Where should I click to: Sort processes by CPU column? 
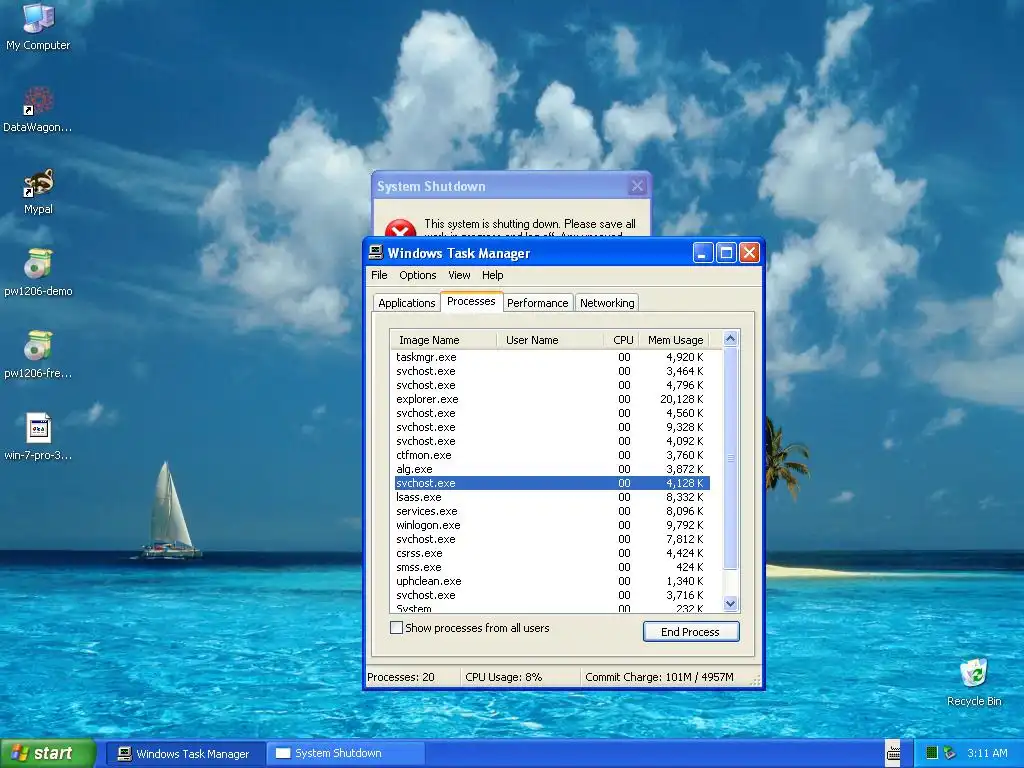tap(621, 340)
